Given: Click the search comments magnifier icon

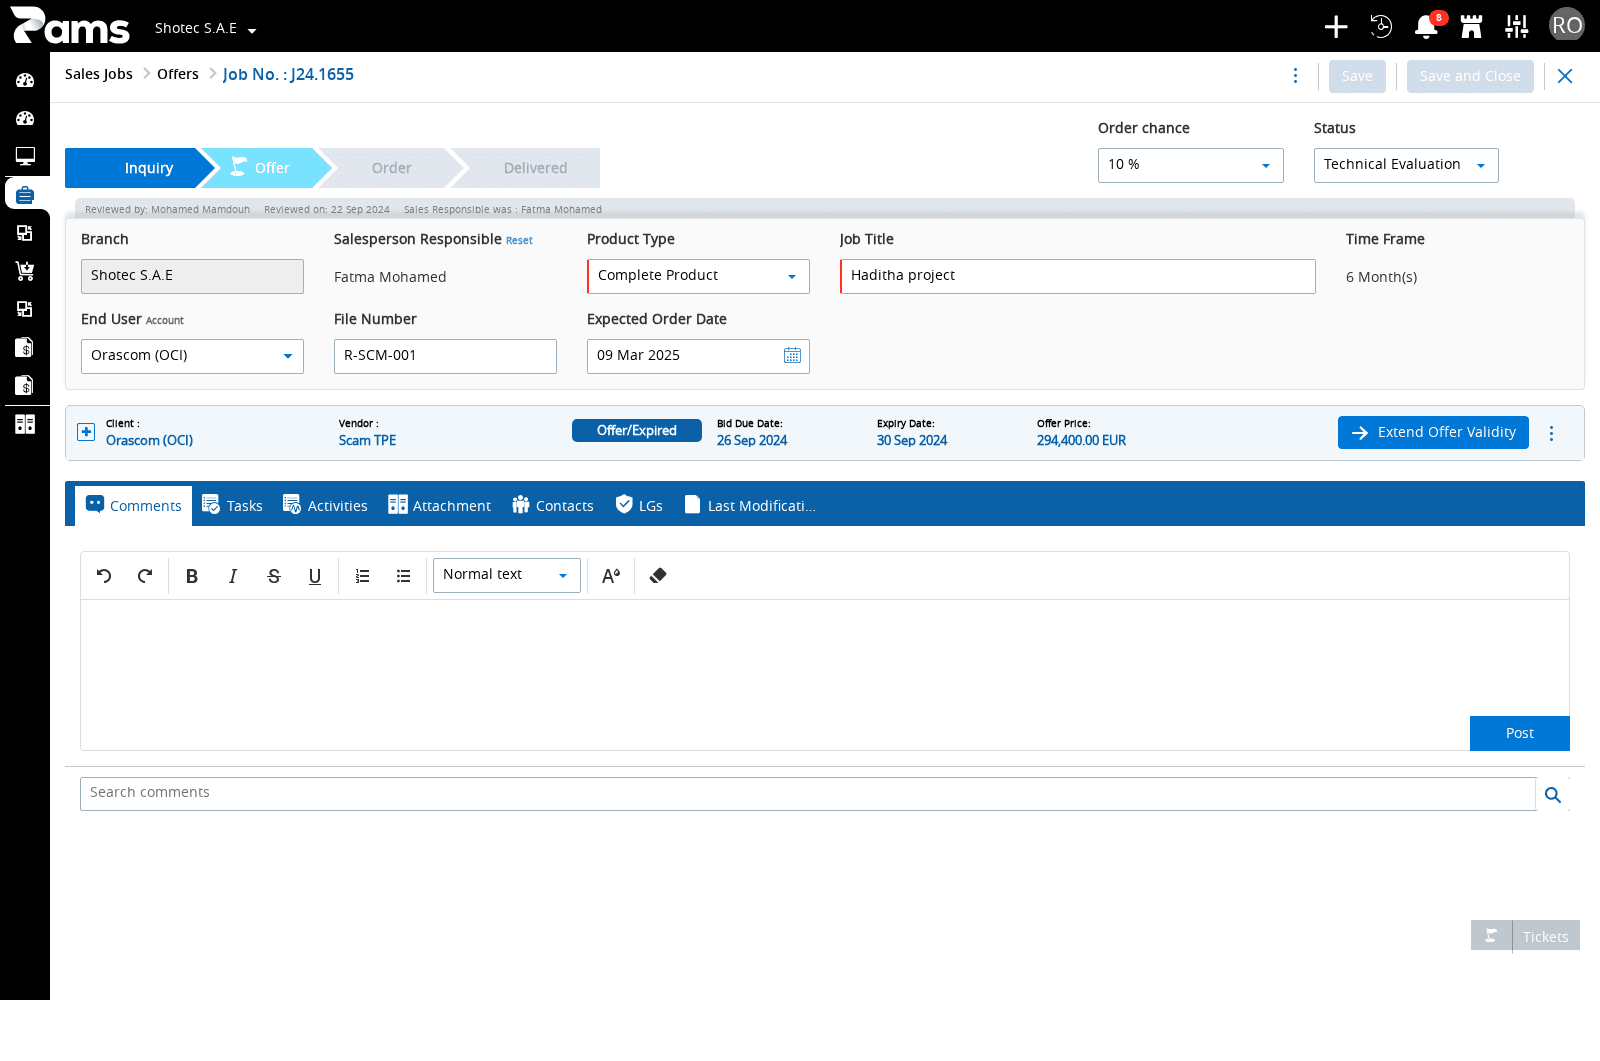Looking at the screenshot, I should coord(1553,795).
